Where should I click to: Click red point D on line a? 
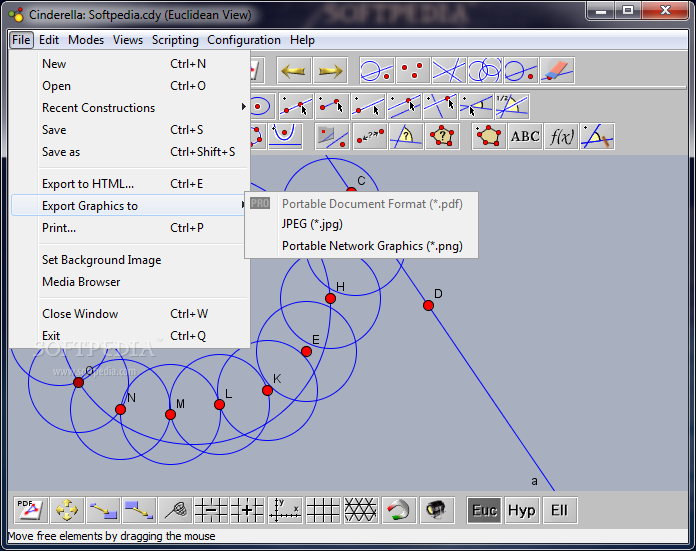pos(428,305)
